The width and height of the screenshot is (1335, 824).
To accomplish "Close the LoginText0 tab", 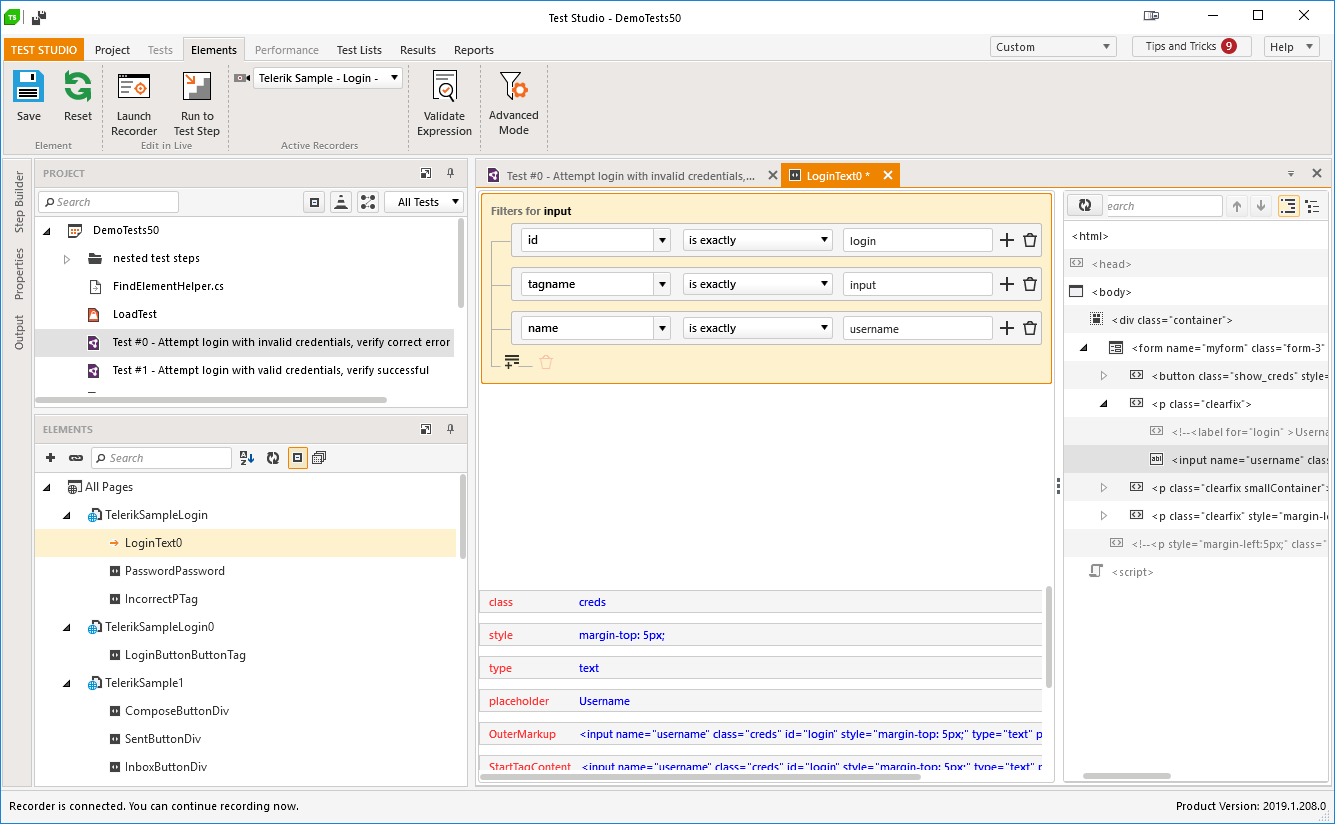I will [887, 176].
